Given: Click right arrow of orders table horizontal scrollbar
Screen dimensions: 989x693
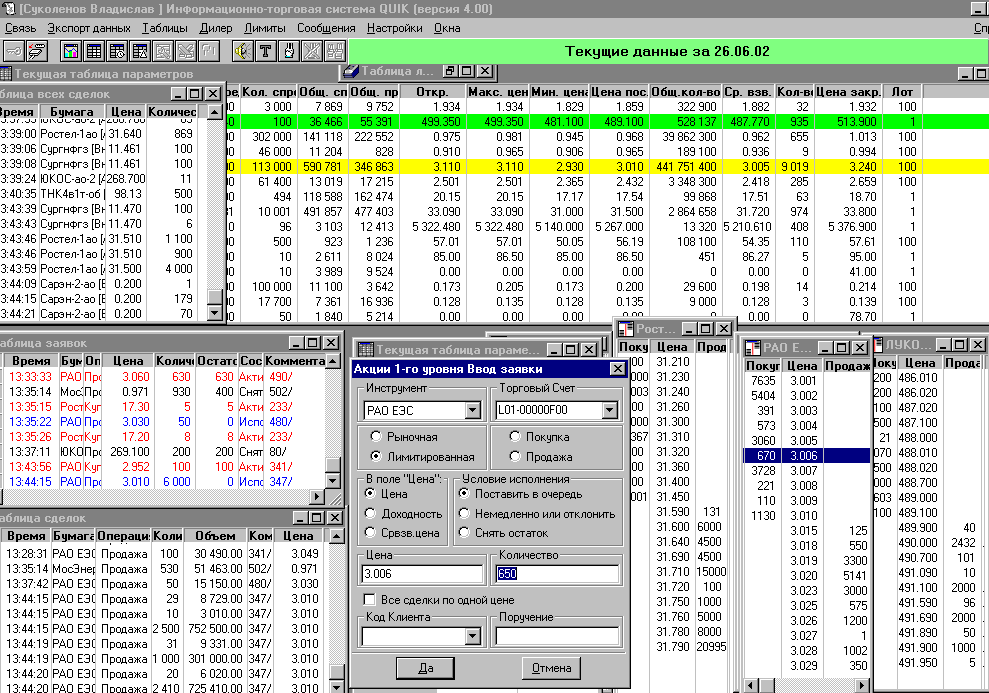Looking at the screenshot, I should (318, 496).
